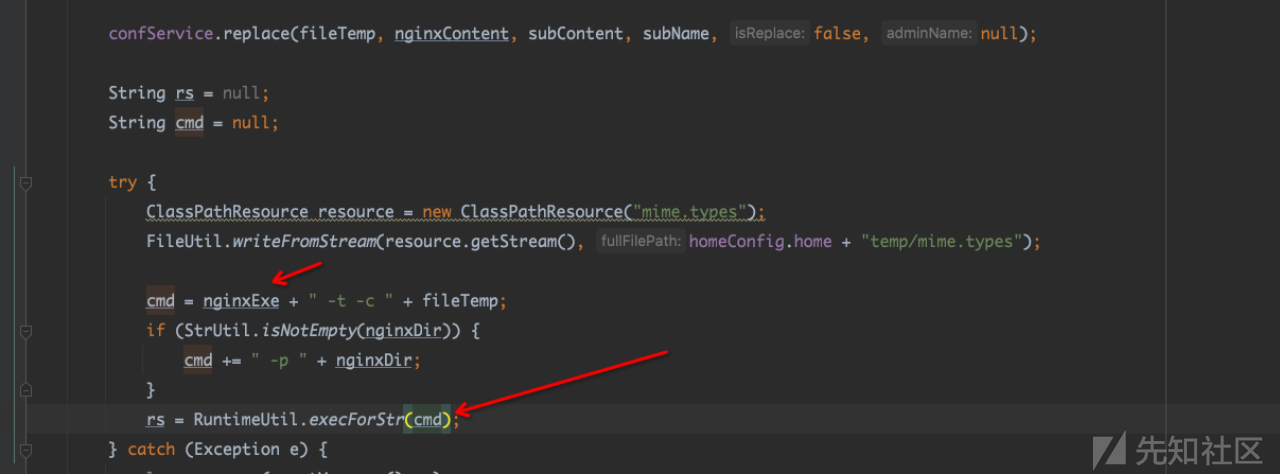The width and height of the screenshot is (1280, 474).
Task: Click the replace method call
Action: (x=255, y=33)
